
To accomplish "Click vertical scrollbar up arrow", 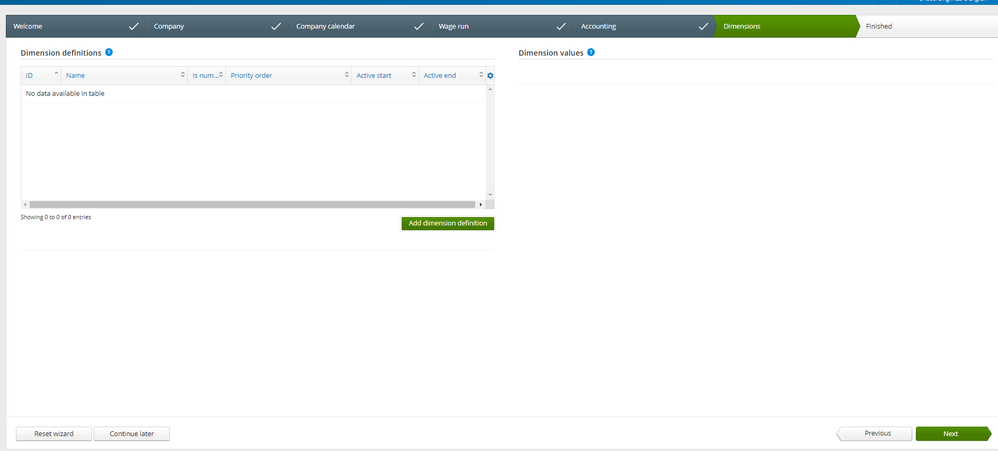I will click(490, 89).
